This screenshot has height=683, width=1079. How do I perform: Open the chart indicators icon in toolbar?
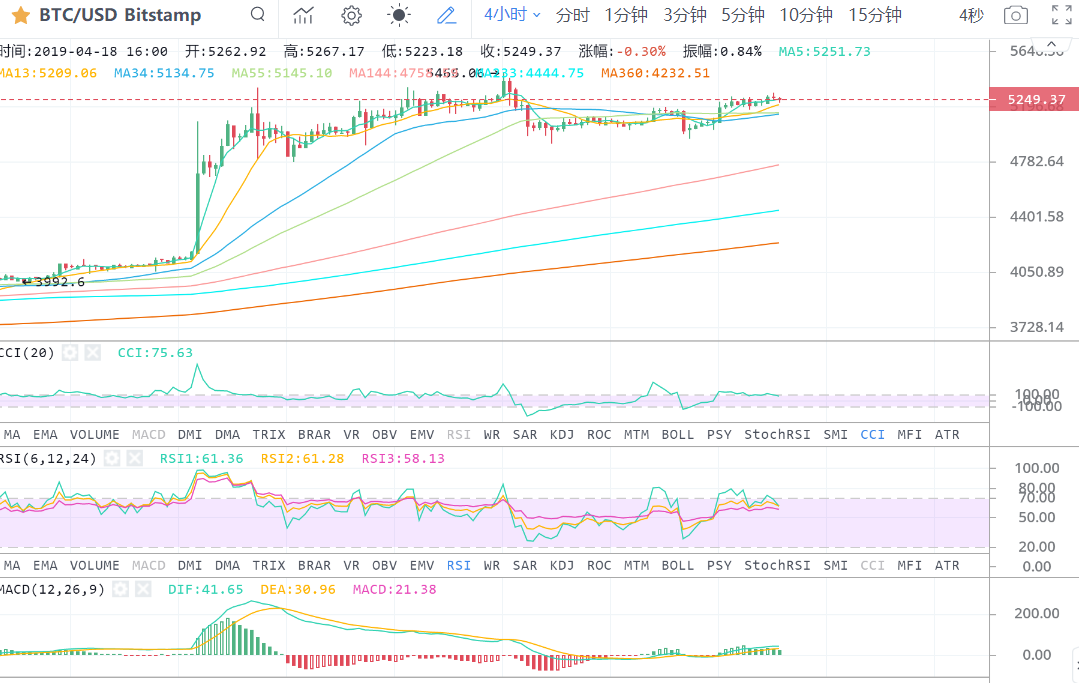pos(303,15)
